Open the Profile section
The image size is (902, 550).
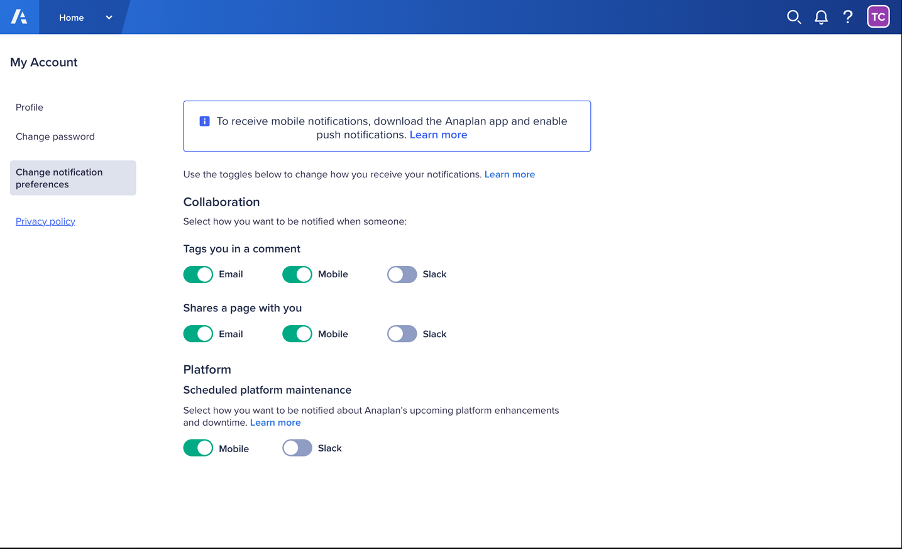(x=29, y=107)
